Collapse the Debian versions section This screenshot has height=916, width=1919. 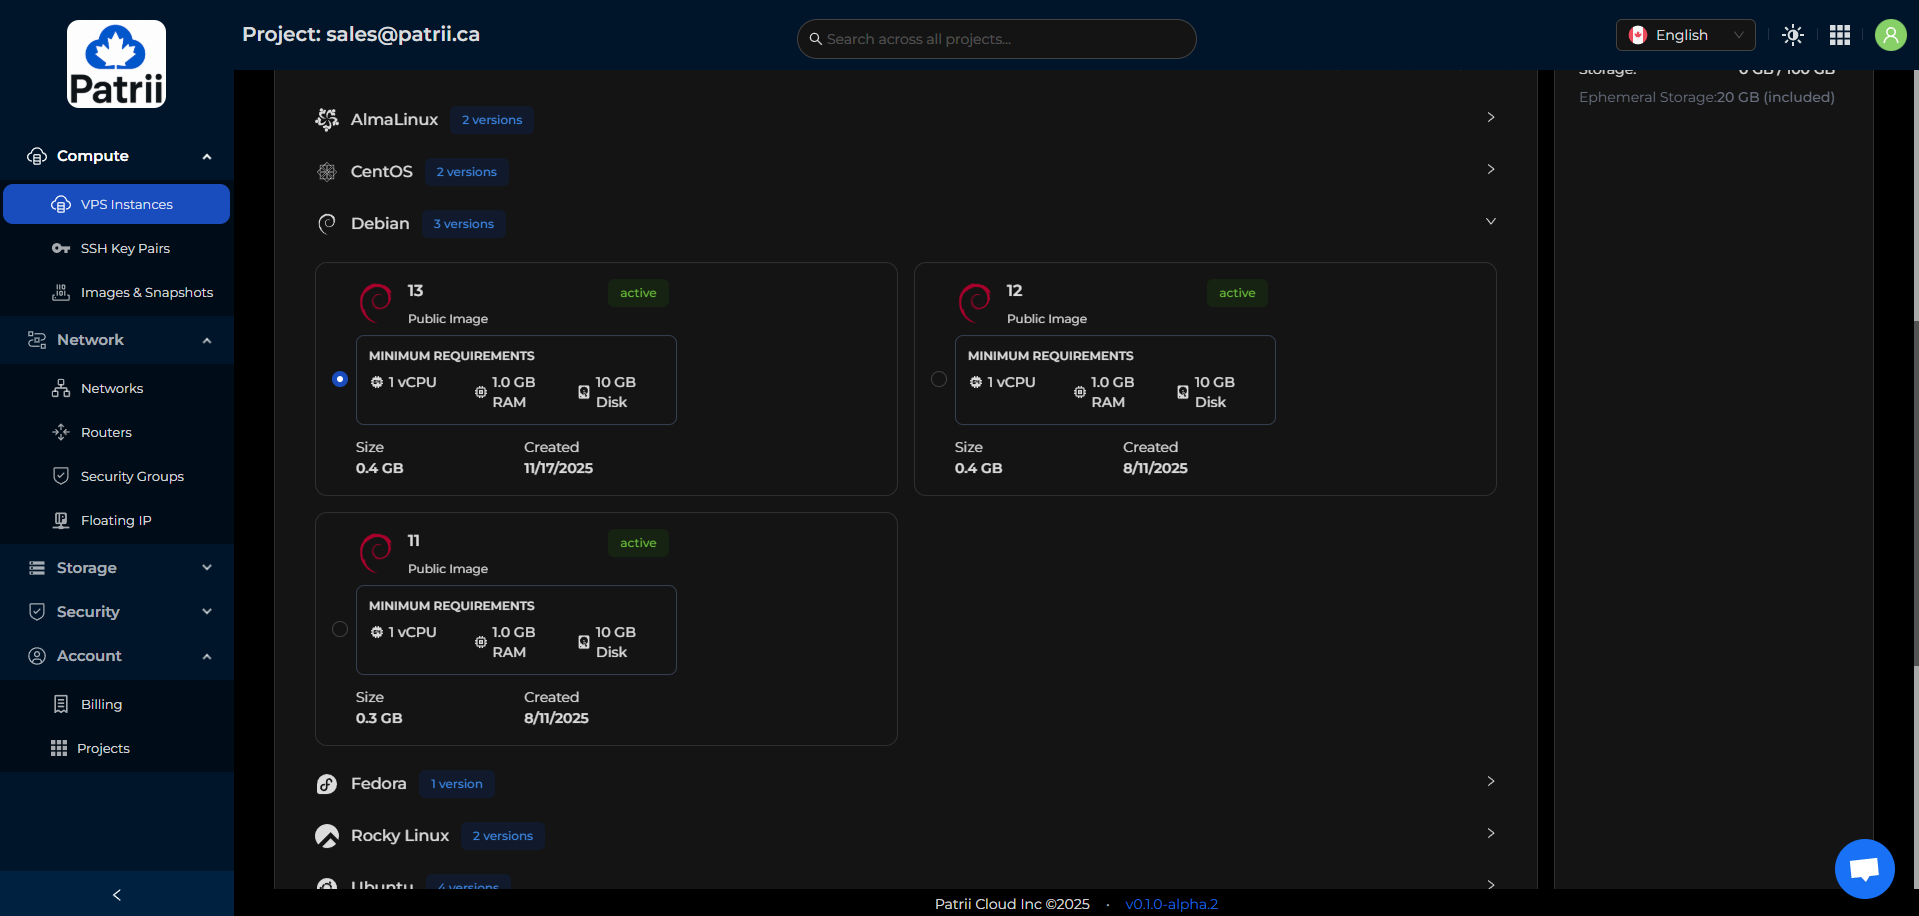point(1490,222)
